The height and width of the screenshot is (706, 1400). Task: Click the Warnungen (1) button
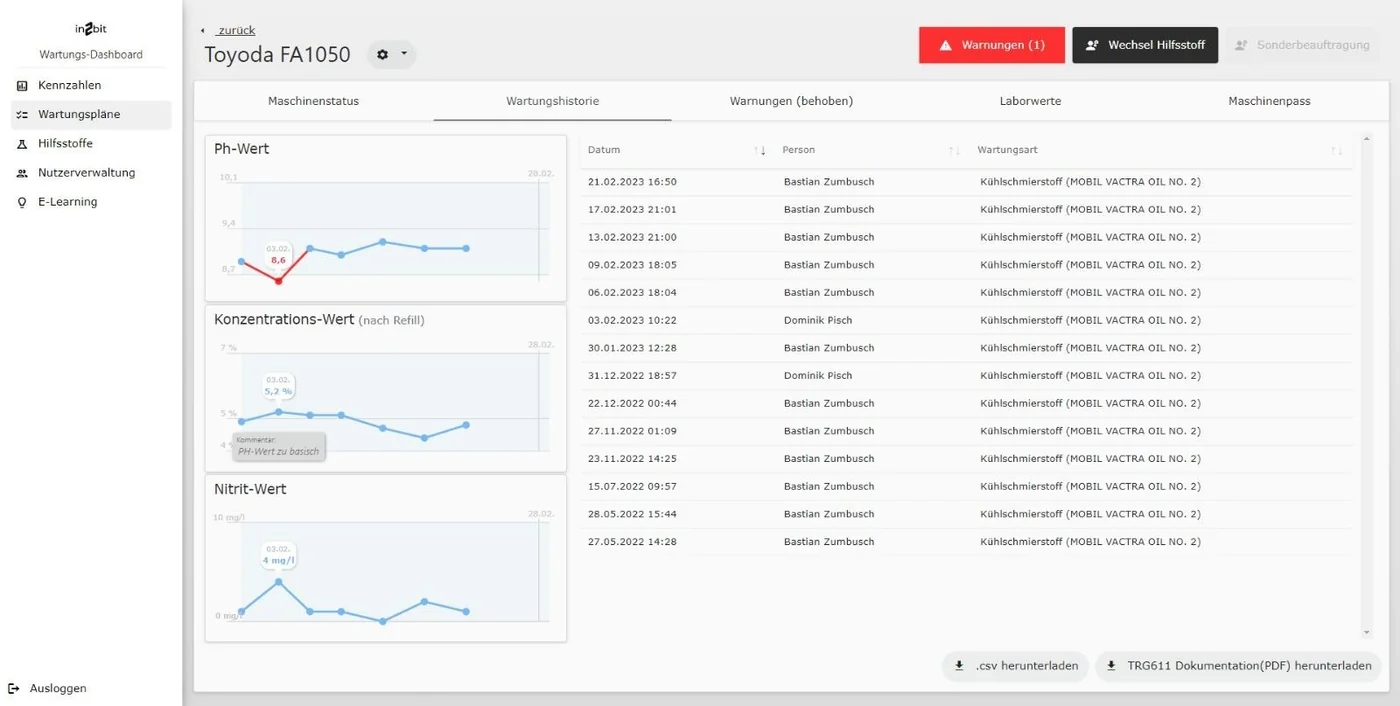(992, 45)
